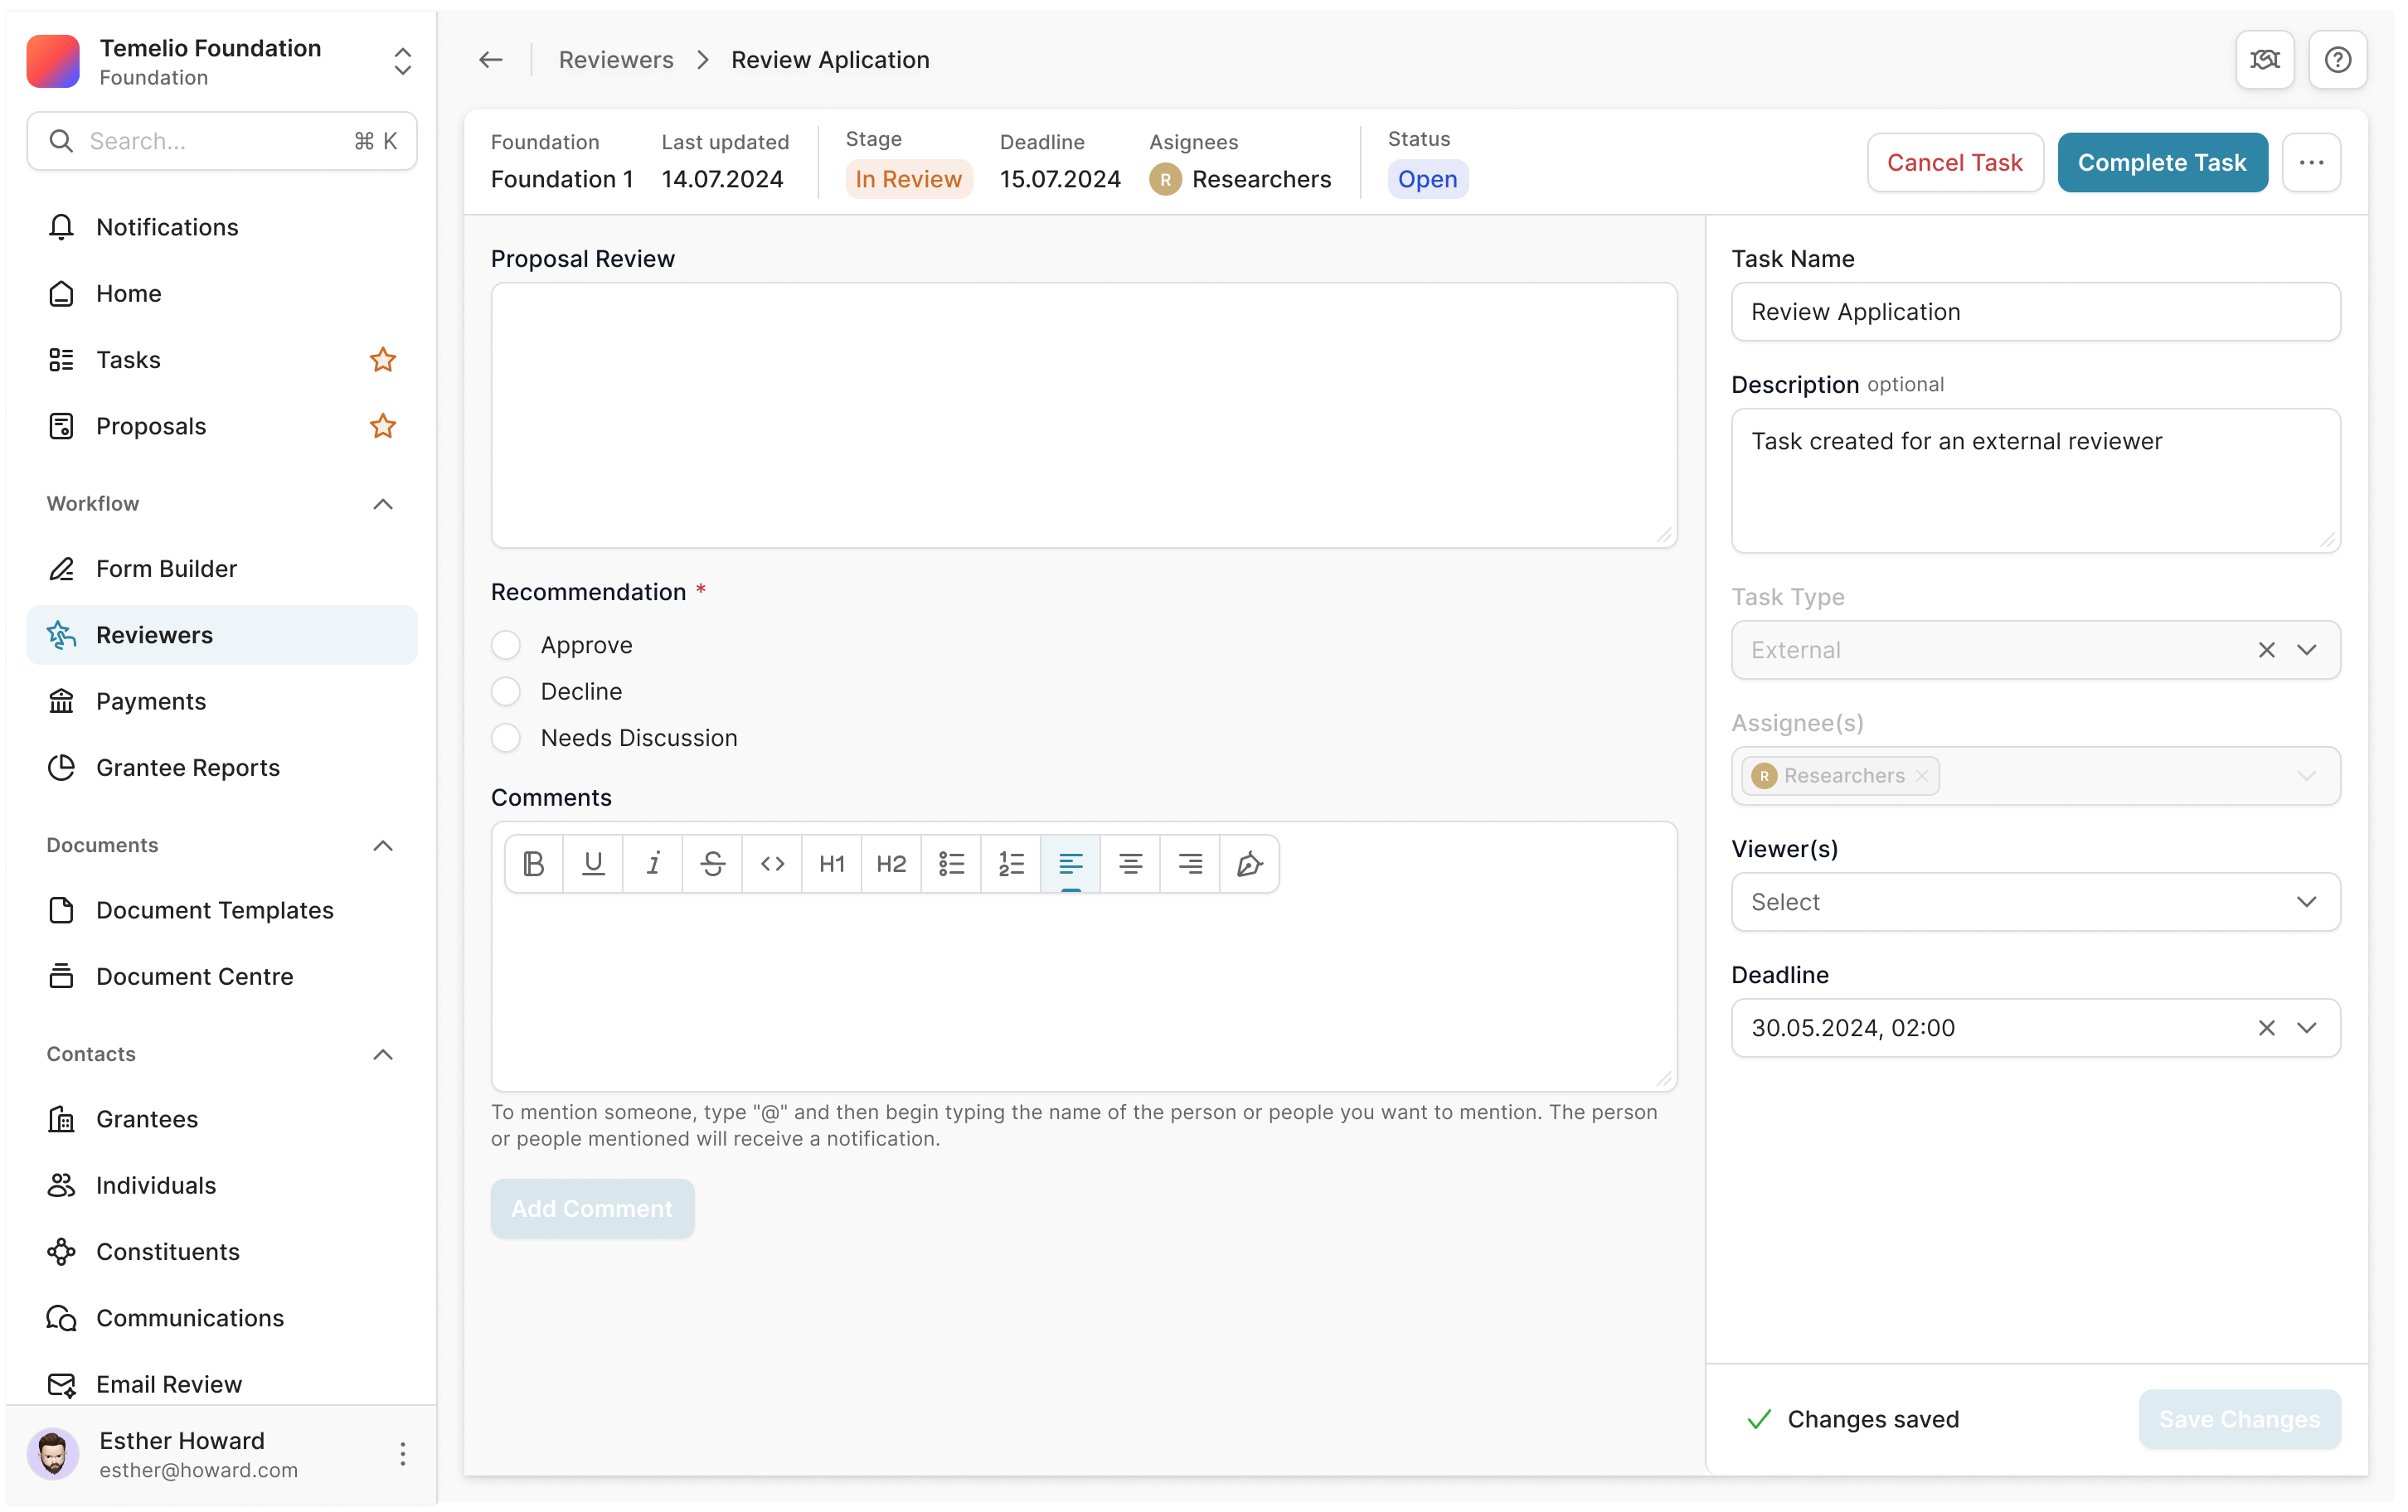Expand the Temelio Foundation workspace switcher
Screen dimensions: 2408x1512
coord(402,61)
